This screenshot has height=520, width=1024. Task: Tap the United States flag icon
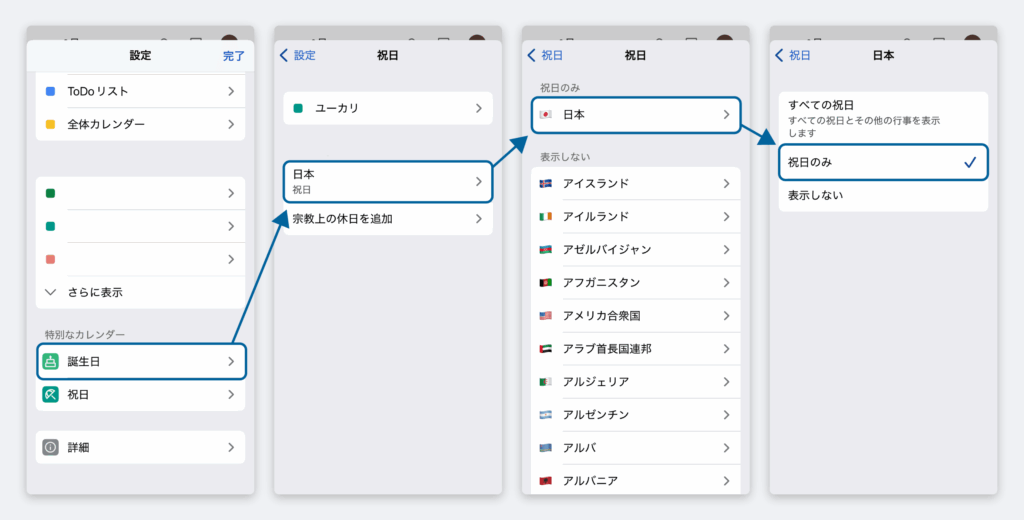point(546,316)
